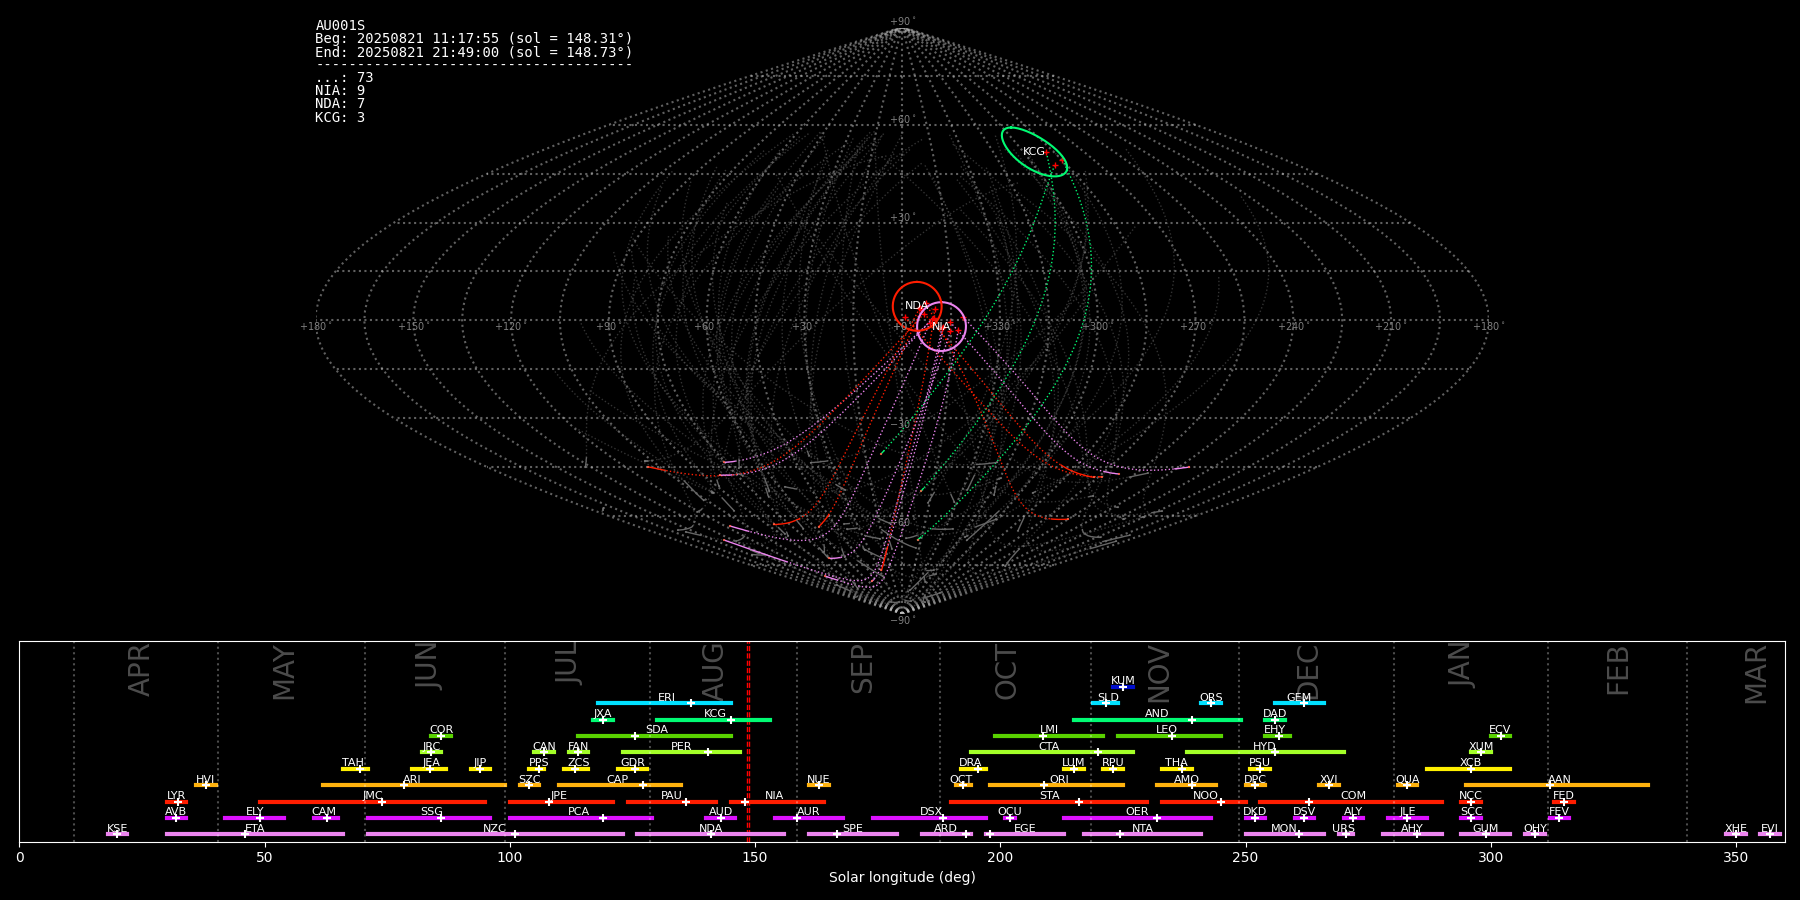Click the LEO green bar in the timeline

(1169, 736)
